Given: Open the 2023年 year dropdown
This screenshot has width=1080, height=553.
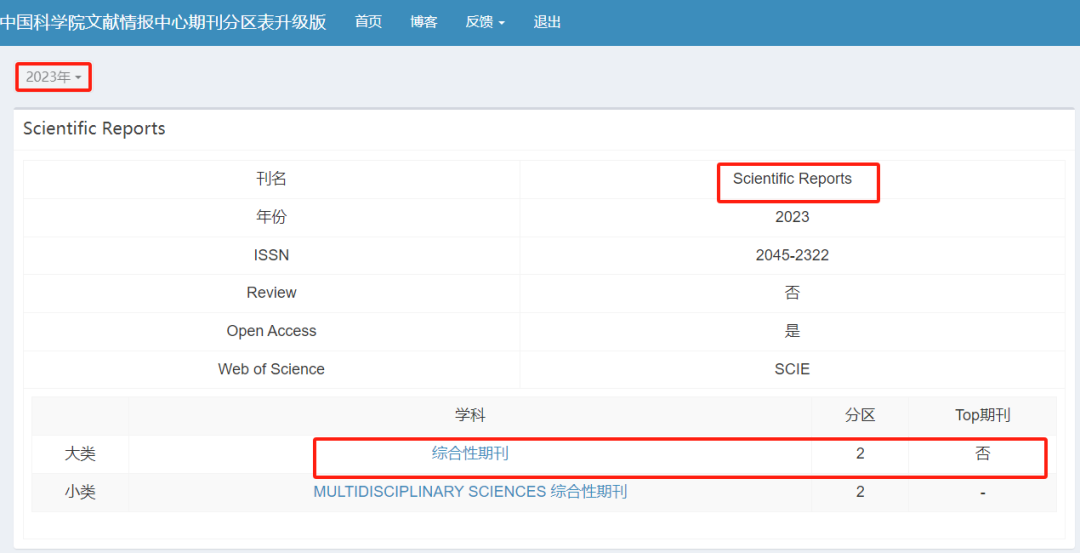Looking at the screenshot, I should [x=54, y=77].
